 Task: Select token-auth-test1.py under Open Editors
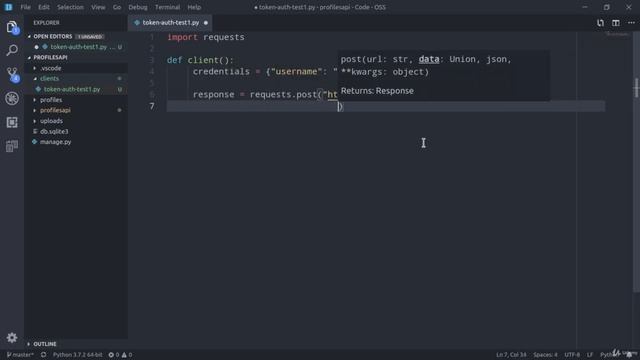tap(78, 47)
